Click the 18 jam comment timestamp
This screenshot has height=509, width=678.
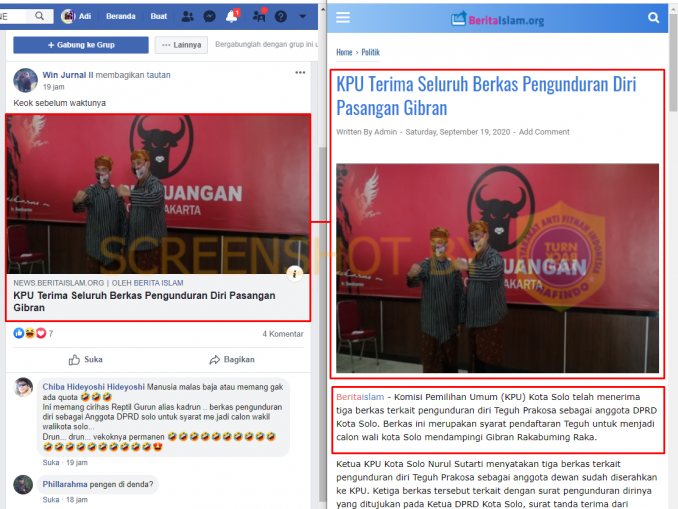pos(77,499)
